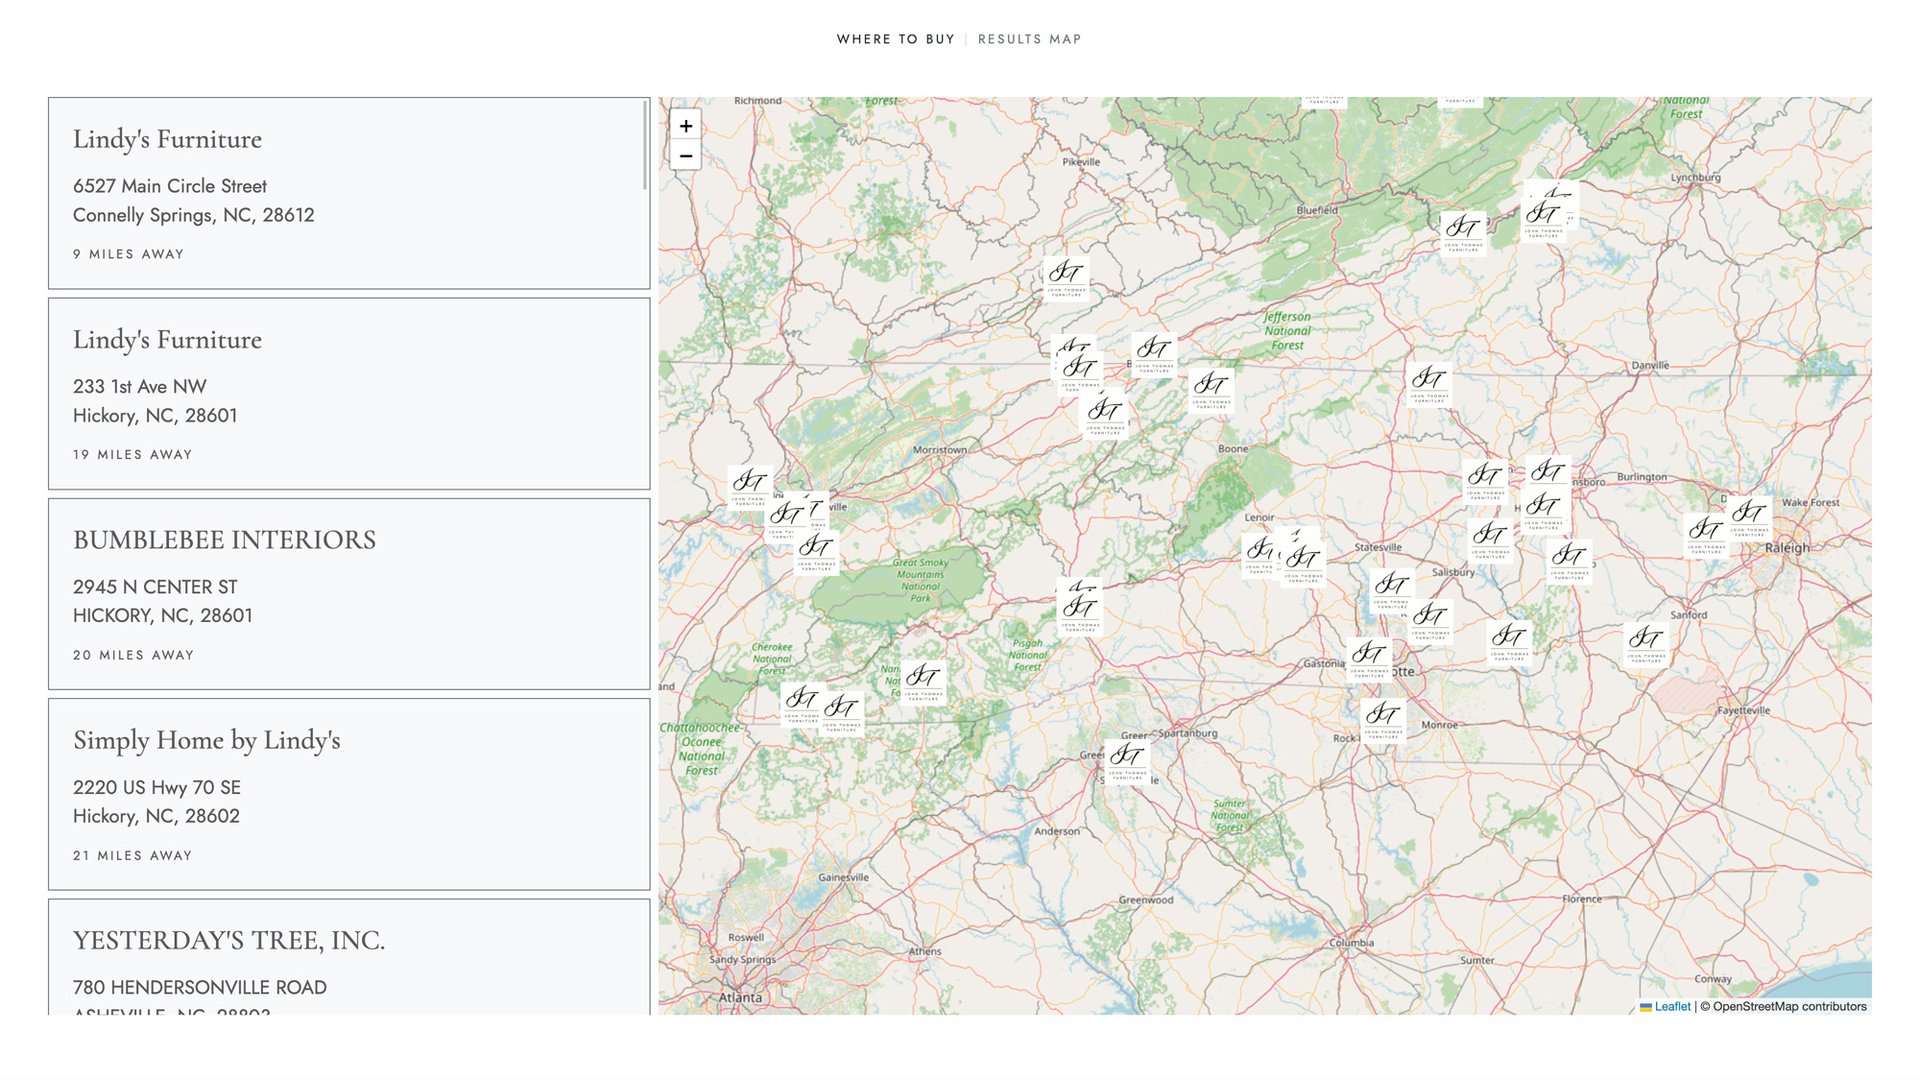Click the 19 MILES AWAY text

(132, 455)
